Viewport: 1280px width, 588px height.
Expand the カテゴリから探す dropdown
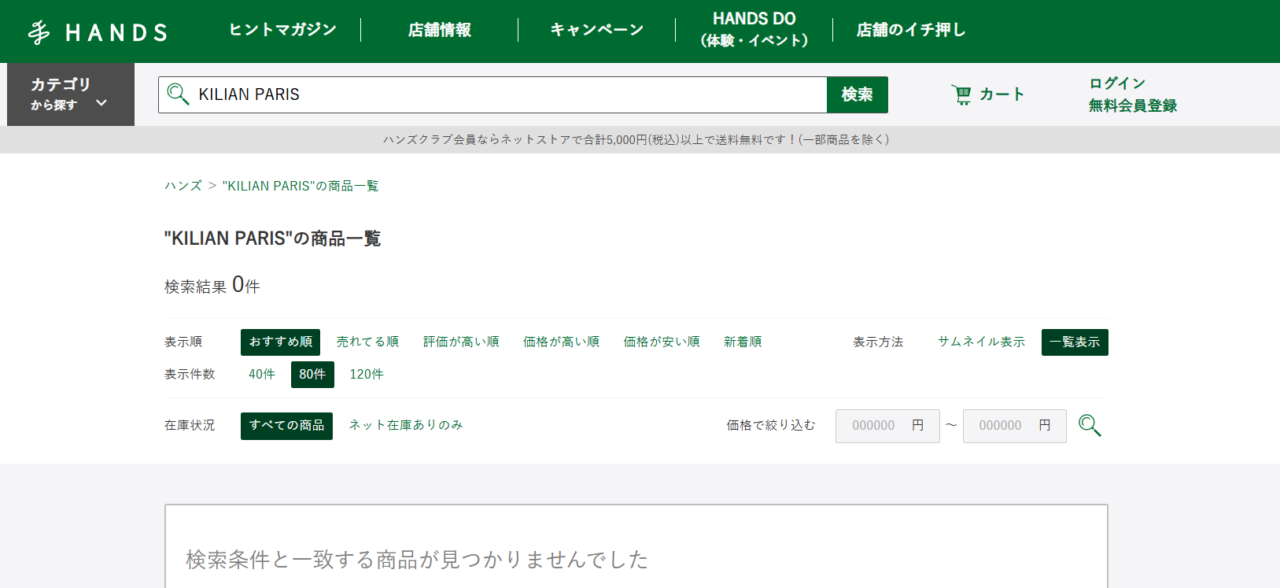click(x=70, y=94)
